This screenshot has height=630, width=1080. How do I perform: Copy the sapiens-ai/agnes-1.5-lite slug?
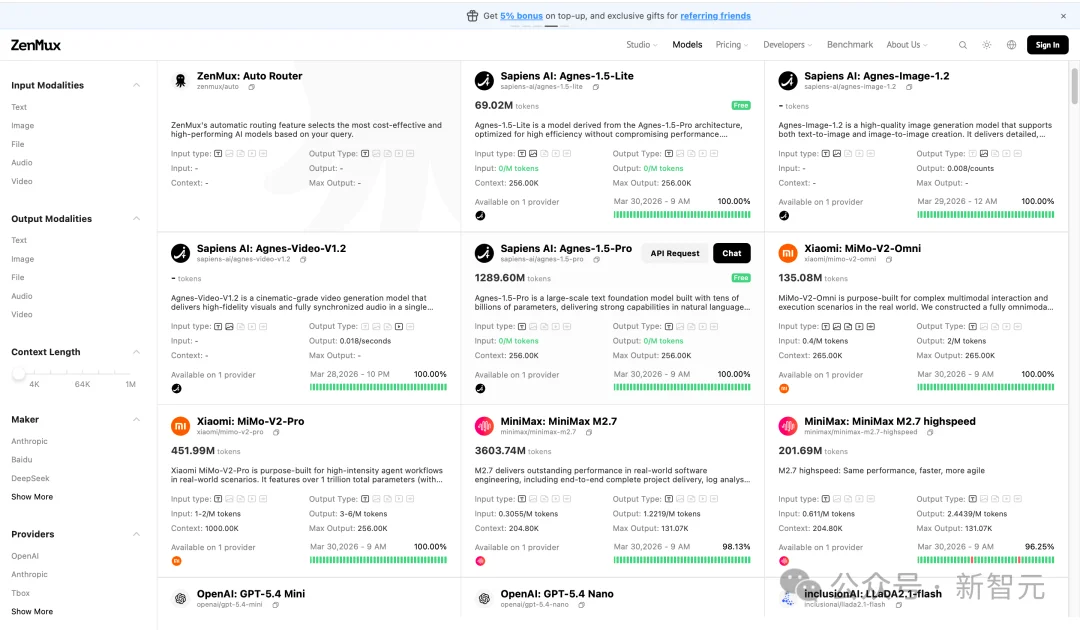(595, 87)
